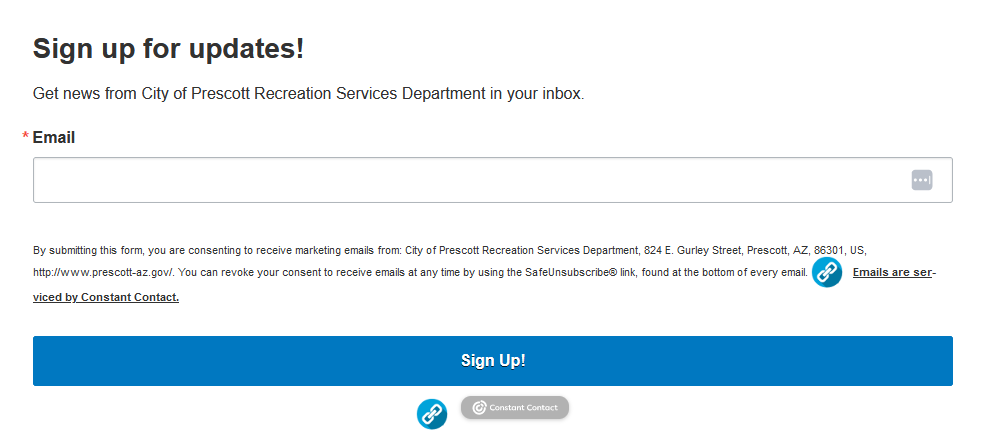Click the http://www.prescott-az.gov/ URL text

103,273
